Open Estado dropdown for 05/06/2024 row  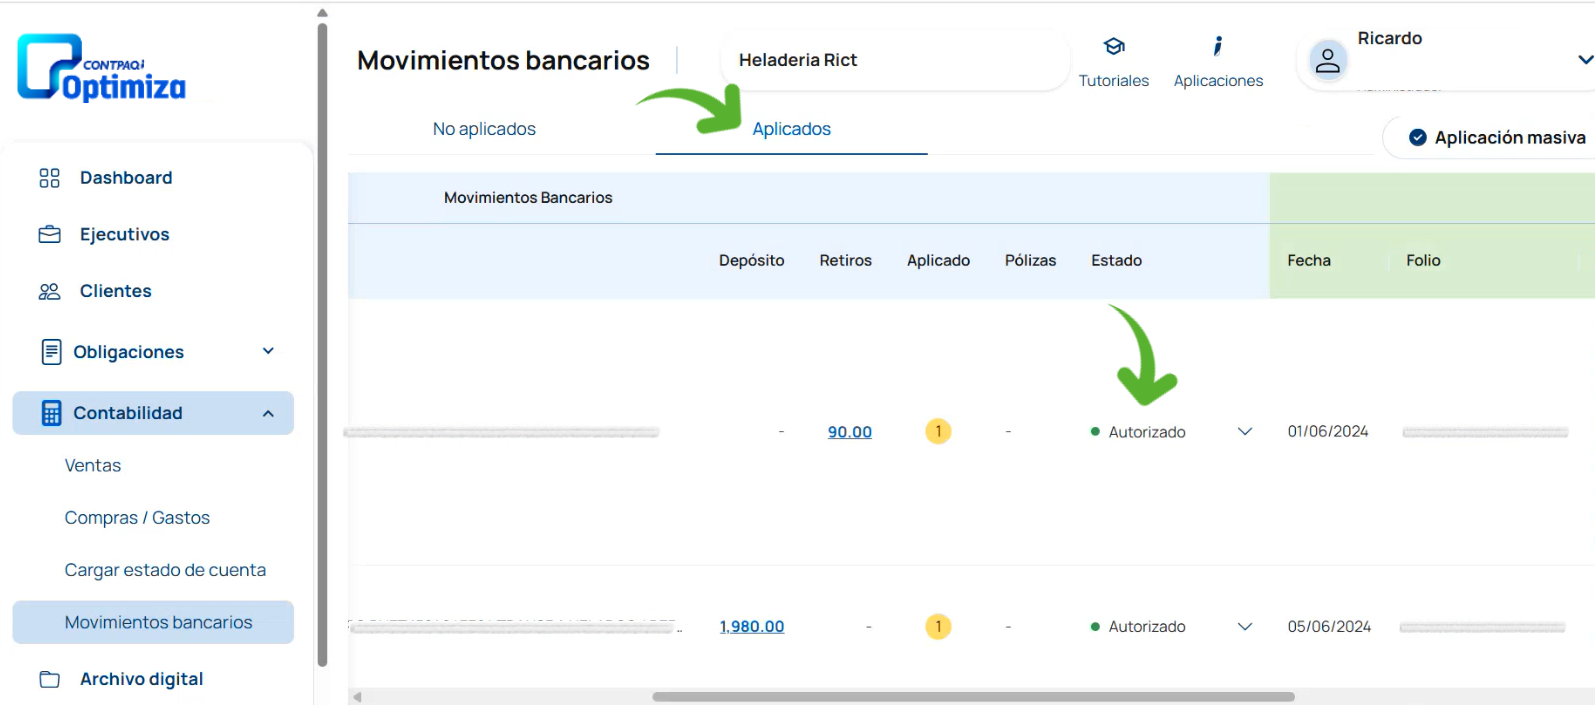point(1245,627)
